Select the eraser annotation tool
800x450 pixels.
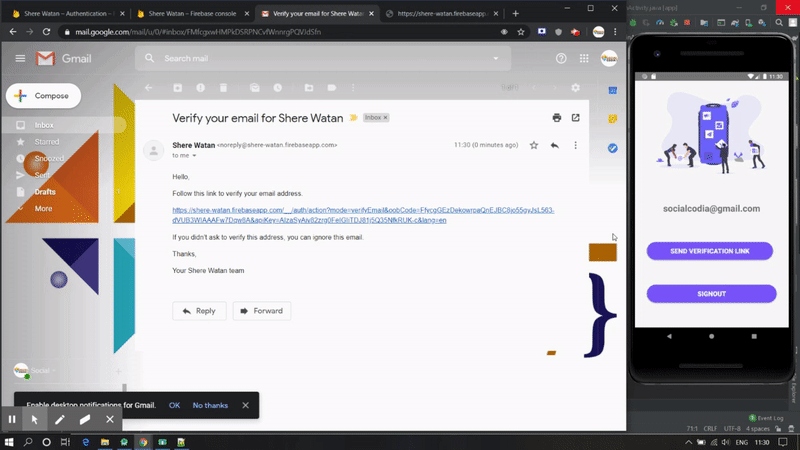click(85, 419)
